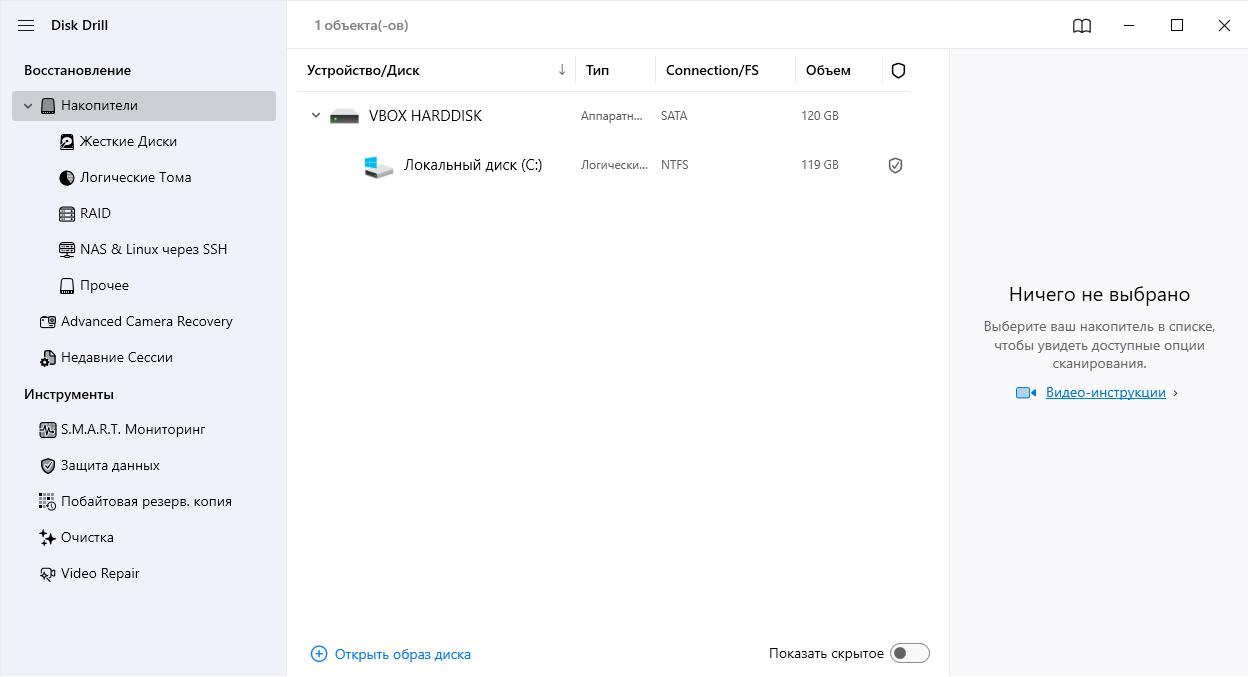1248x677 pixels.
Task: Click the book help icon in title bar
Action: 1081,26
